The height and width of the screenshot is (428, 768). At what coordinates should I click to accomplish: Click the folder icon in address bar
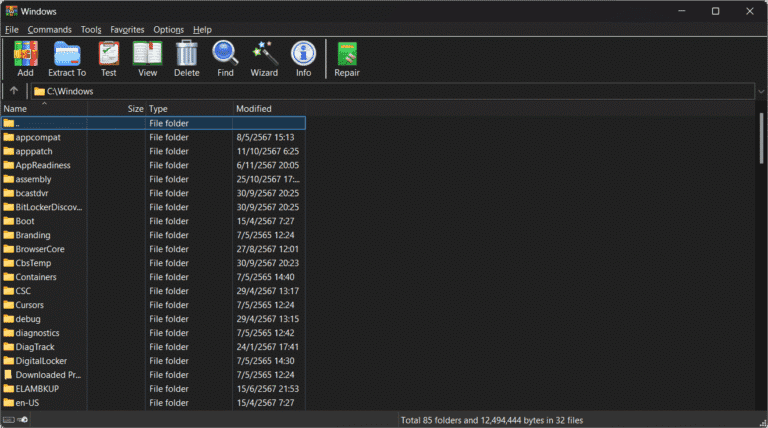[40, 92]
